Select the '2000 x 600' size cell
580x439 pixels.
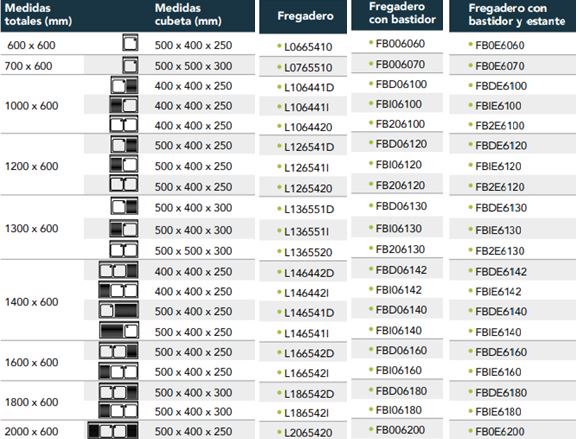[x=31, y=432]
